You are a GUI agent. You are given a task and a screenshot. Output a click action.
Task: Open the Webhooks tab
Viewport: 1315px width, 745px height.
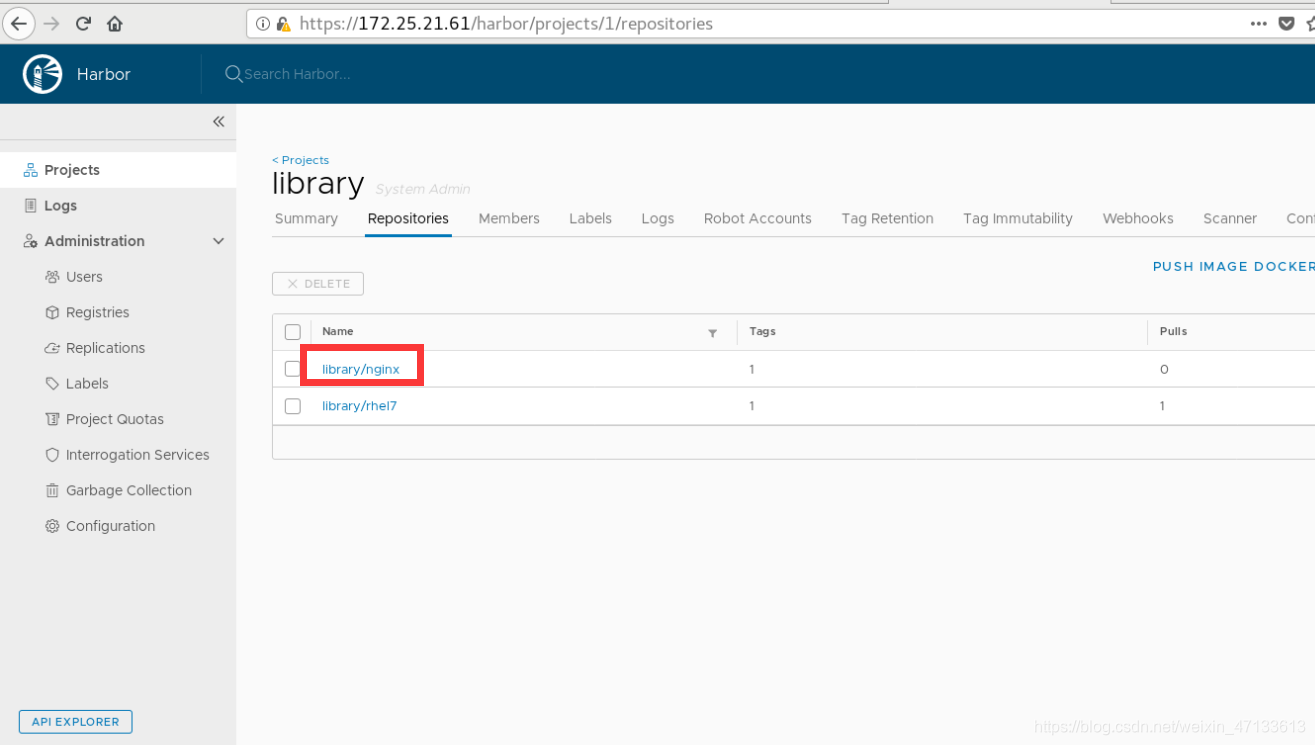(1138, 218)
